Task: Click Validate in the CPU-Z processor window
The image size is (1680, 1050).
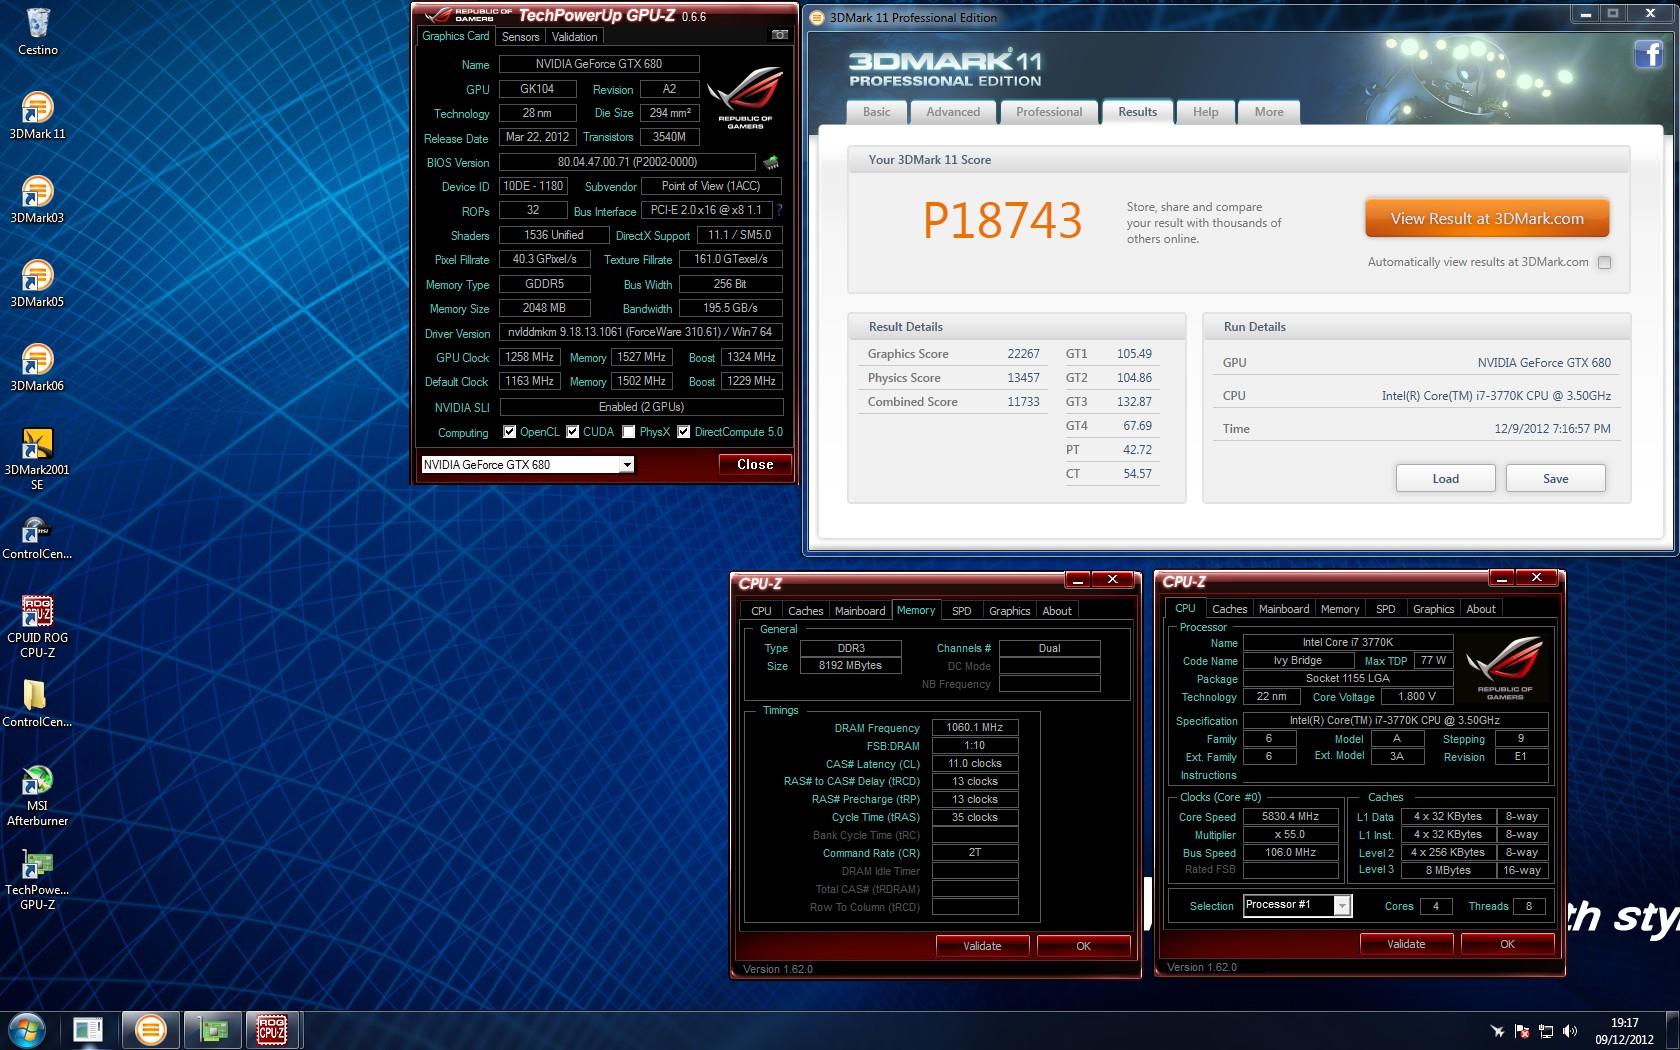Action: click(x=1406, y=944)
